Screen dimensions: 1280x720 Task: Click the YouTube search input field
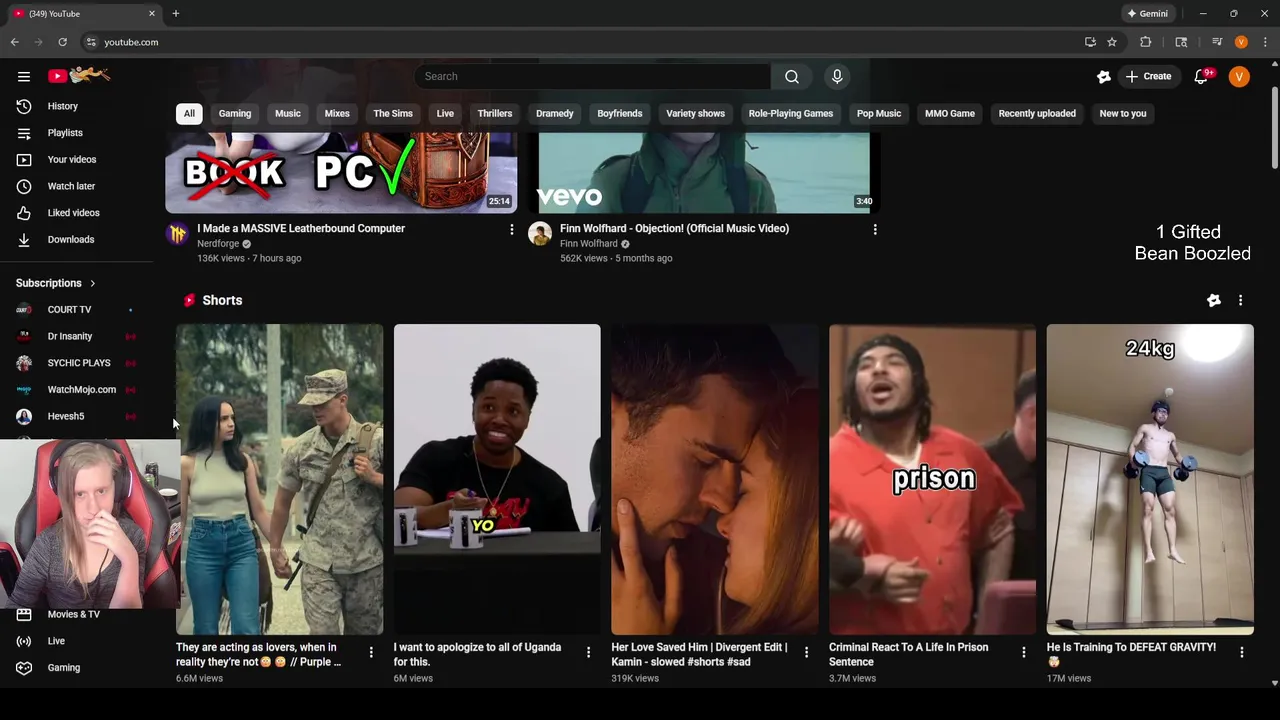click(x=592, y=76)
